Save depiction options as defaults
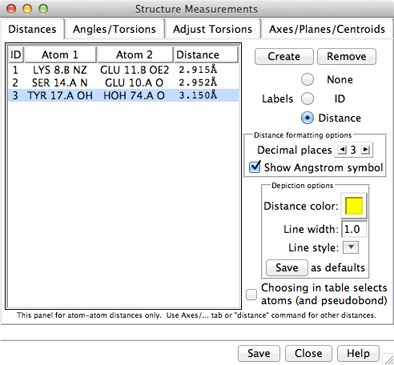The image size is (394, 365). click(x=287, y=268)
